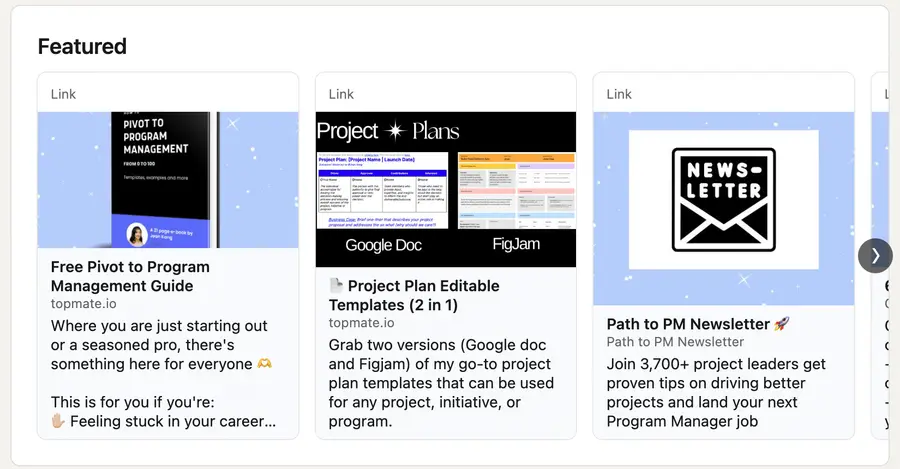Open Project Plan Editable Templates (2 in 1) link
Image resolution: width=900 pixels, height=469 pixels.
pyautogui.click(x=414, y=295)
